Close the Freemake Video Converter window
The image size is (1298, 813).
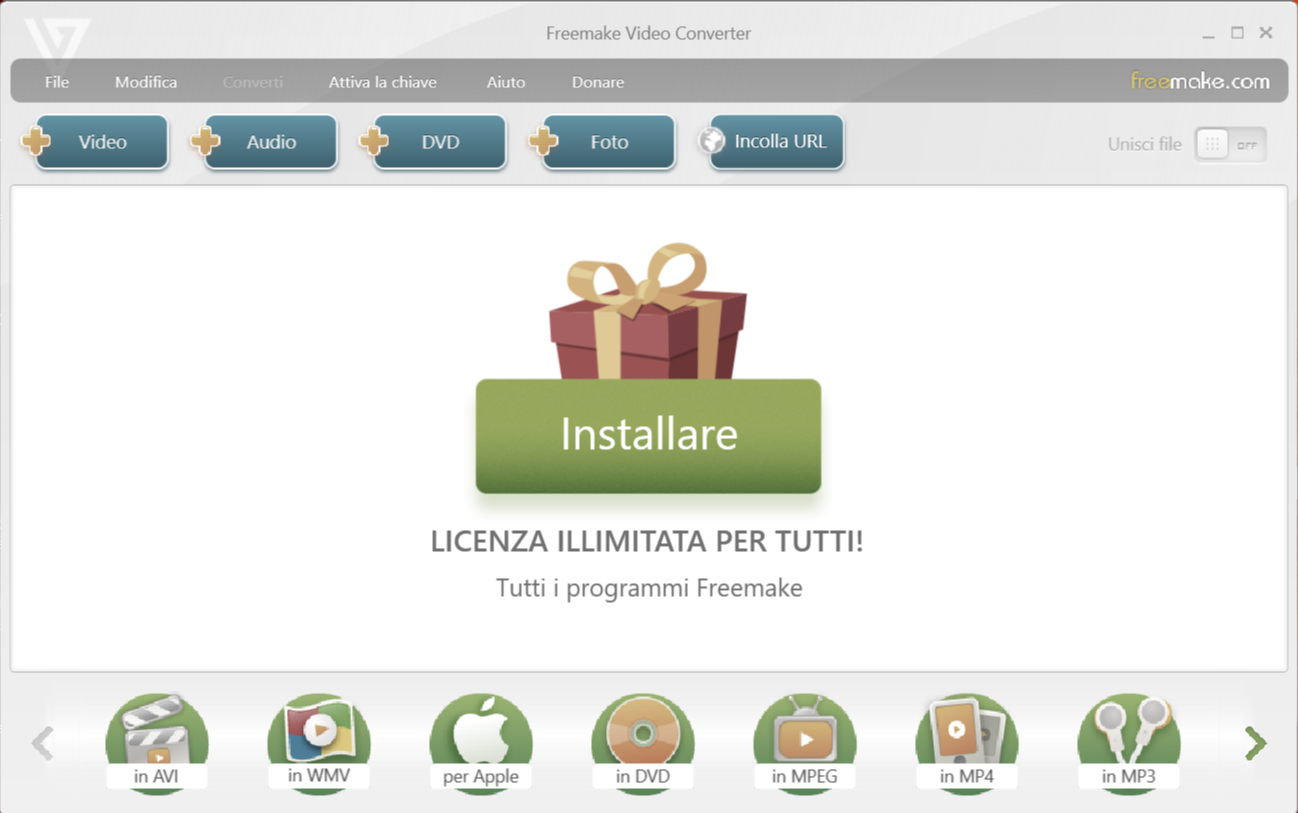coord(1266,33)
